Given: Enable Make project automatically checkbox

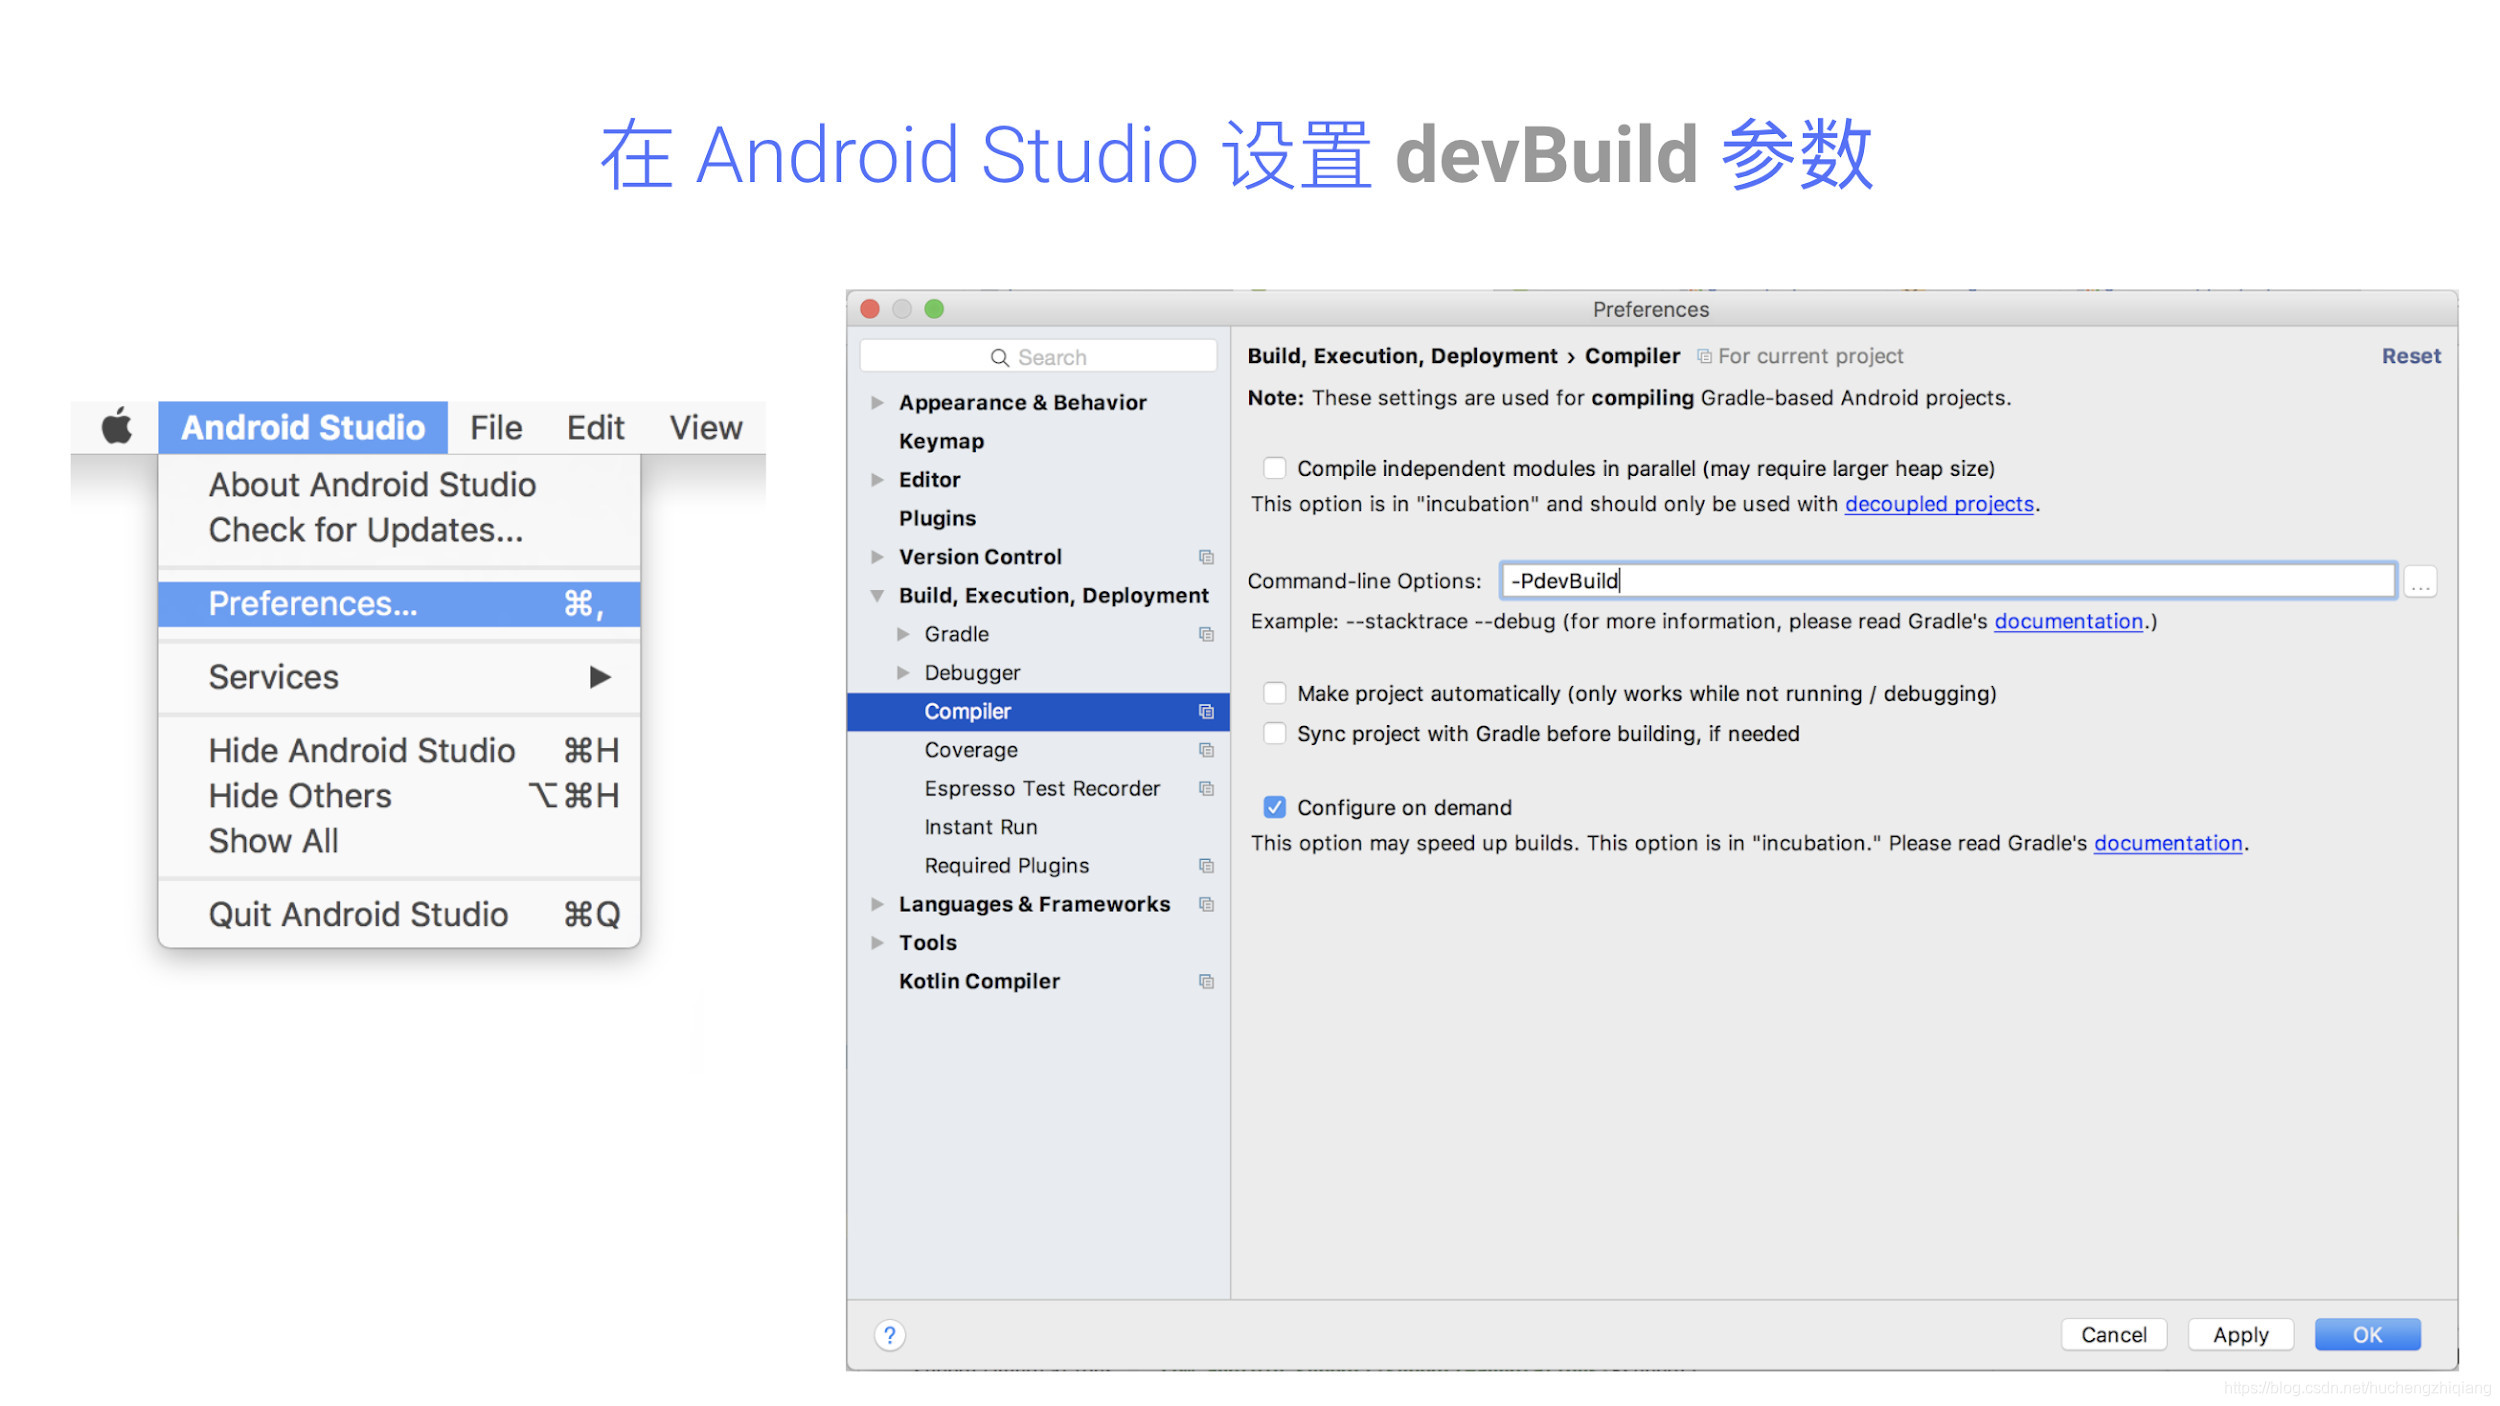Looking at the screenshot, I should (1274, 693).
